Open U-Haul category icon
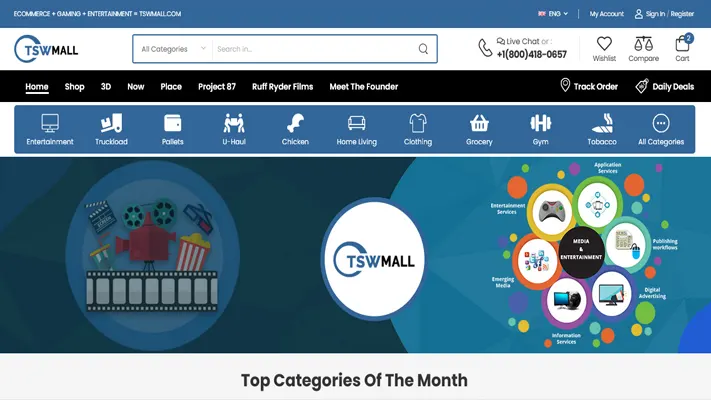 pyautogui.click(x=234, y=123)
